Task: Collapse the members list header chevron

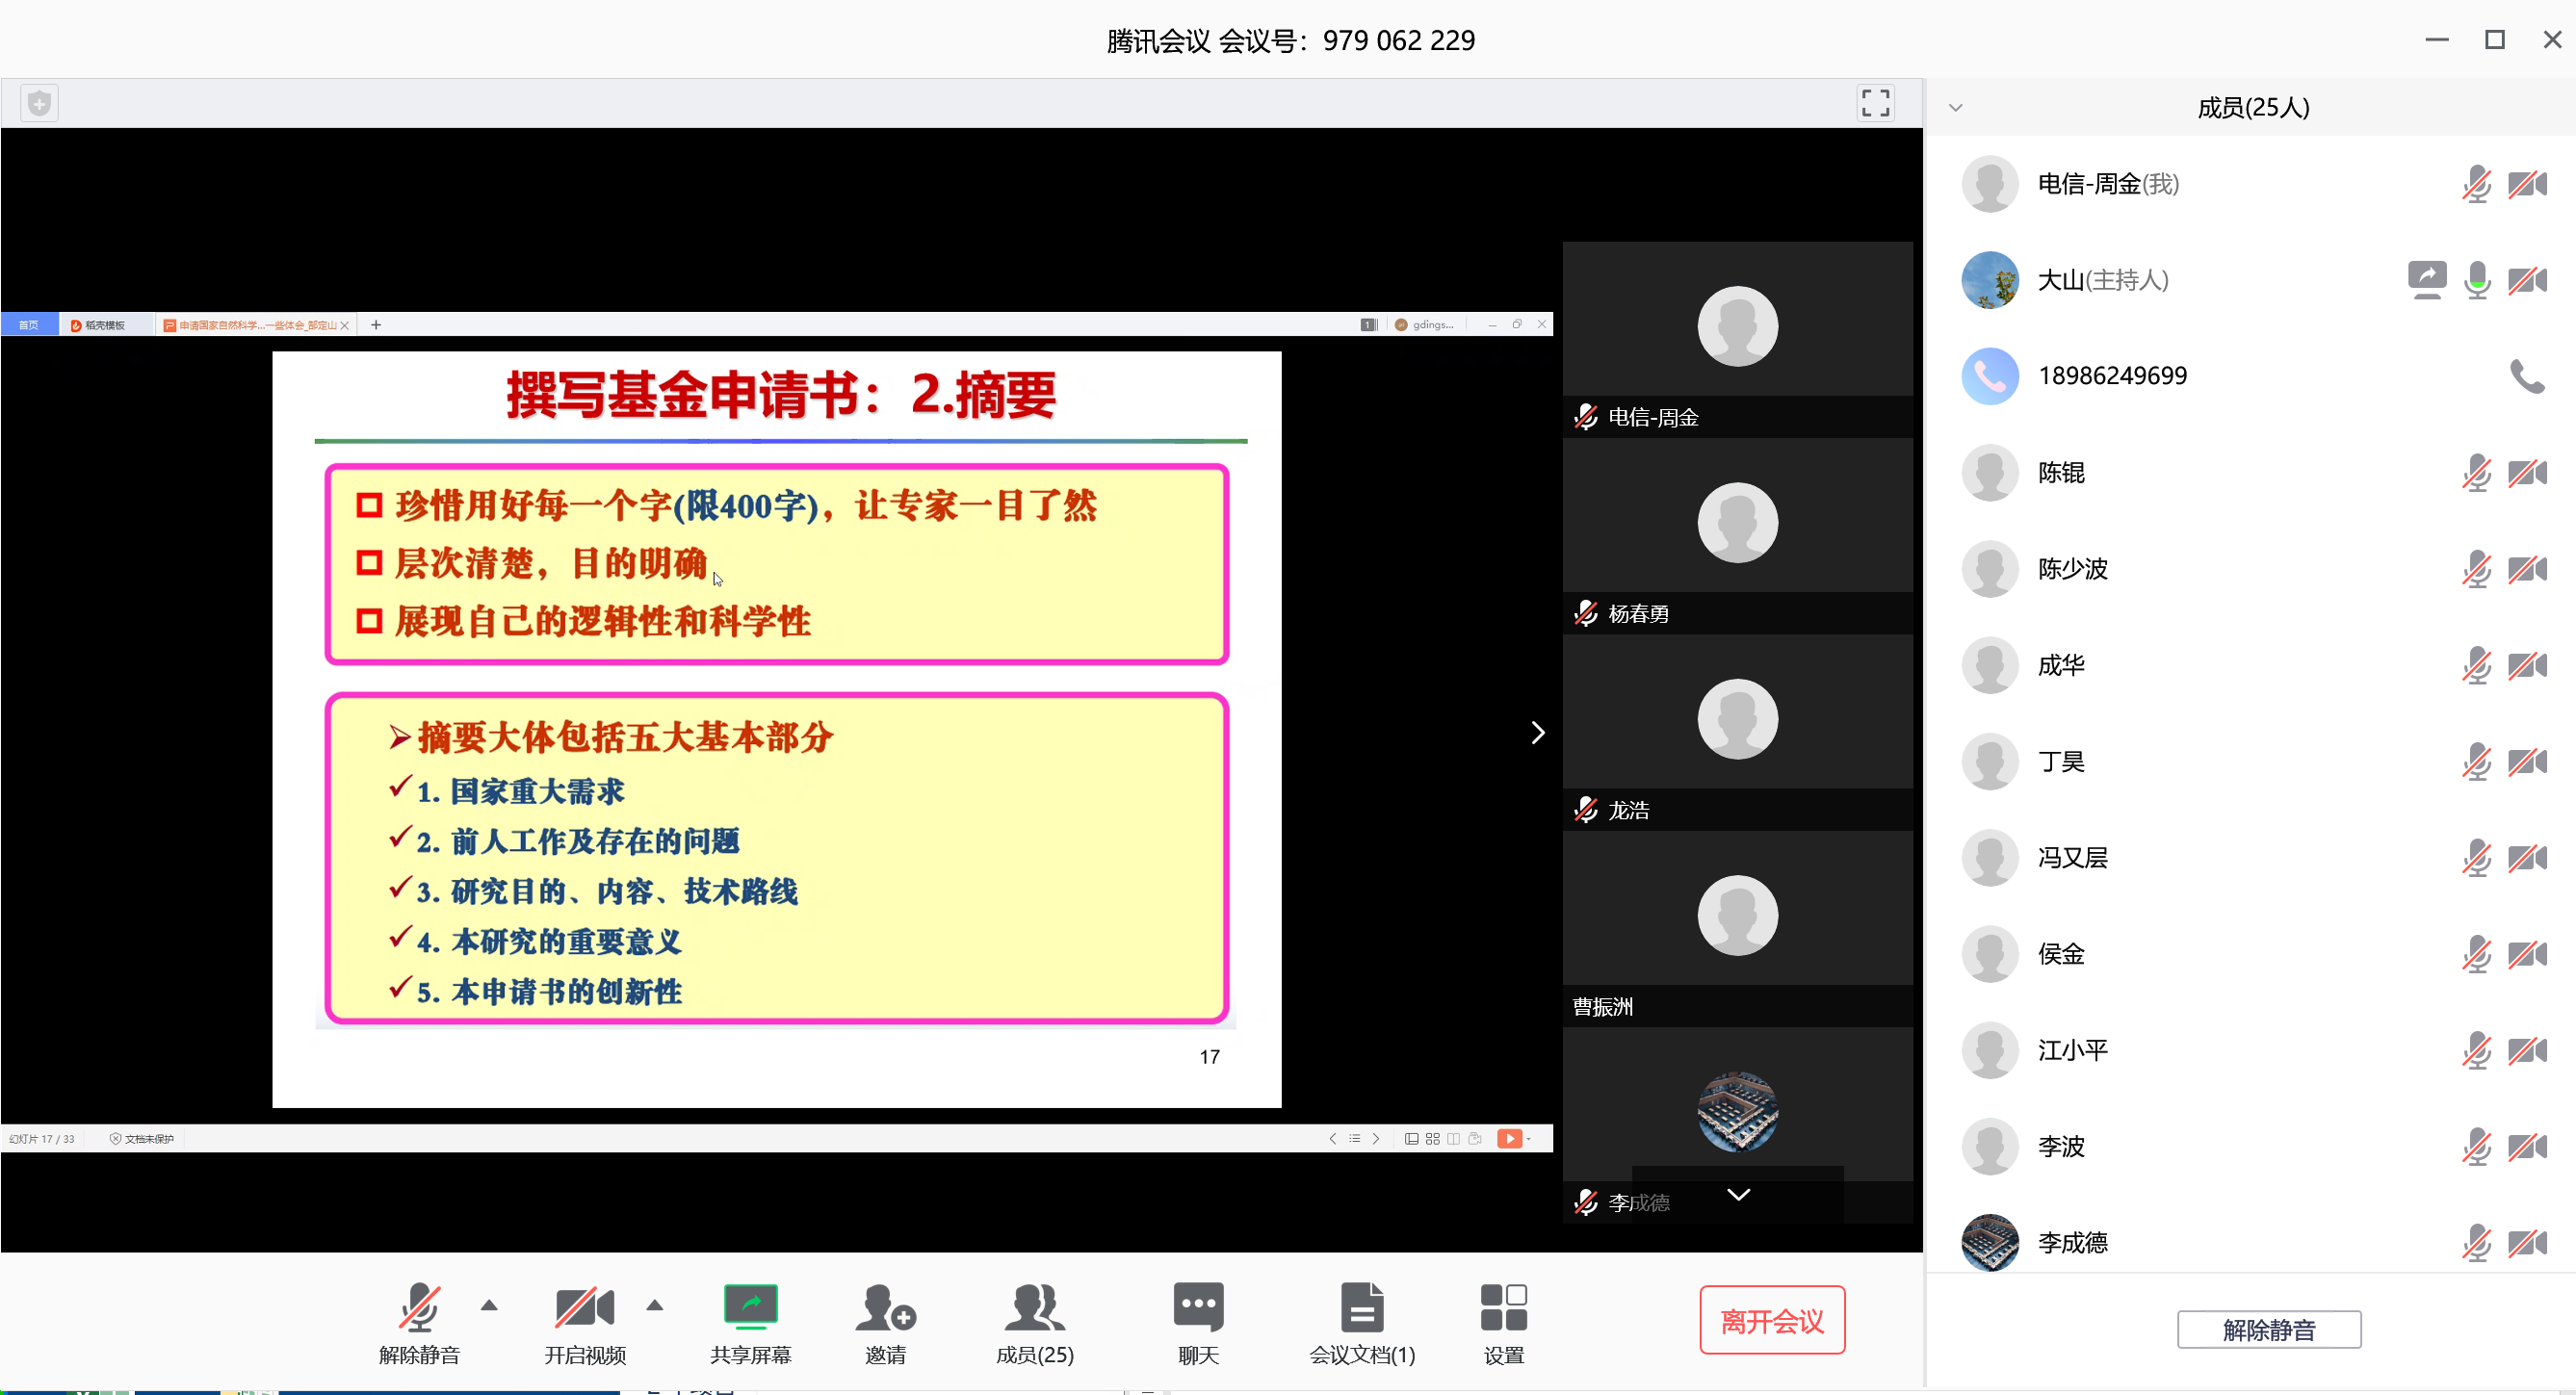Action: coord(1956,108)
